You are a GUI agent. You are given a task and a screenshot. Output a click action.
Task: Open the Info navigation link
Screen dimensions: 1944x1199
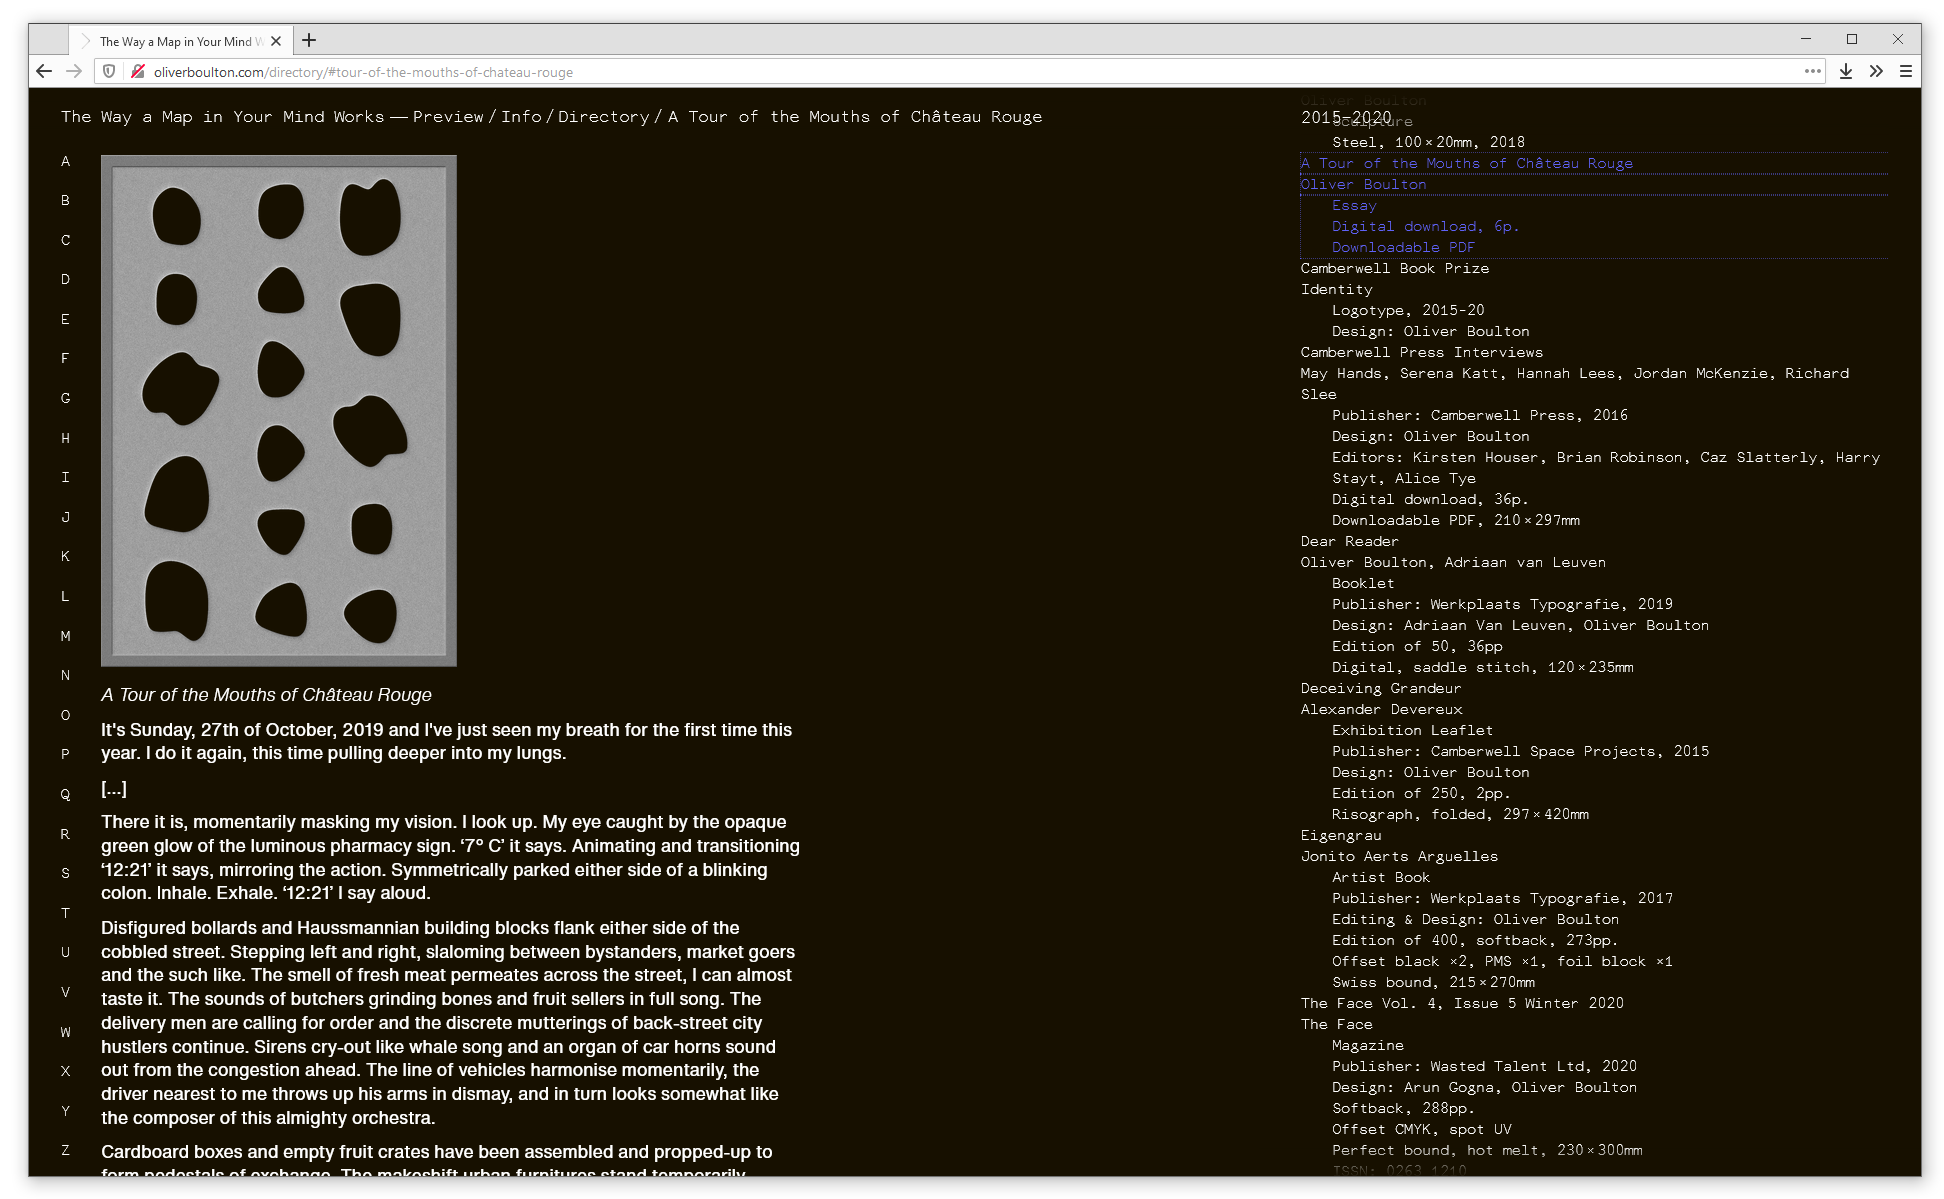521,117
